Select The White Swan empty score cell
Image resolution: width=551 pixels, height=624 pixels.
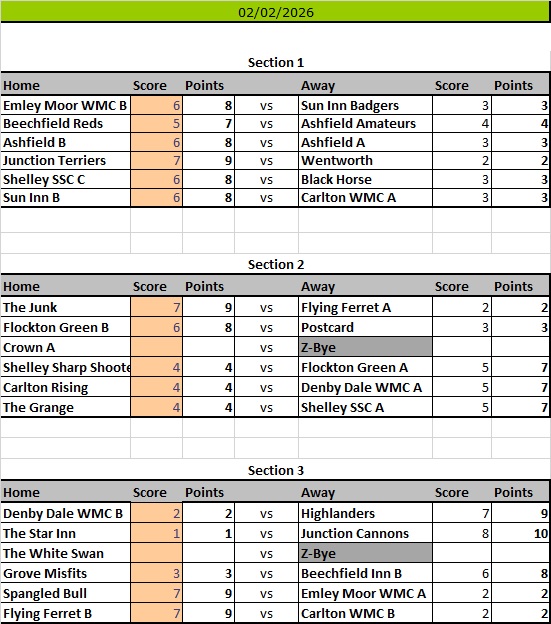(x=156, y=554)
